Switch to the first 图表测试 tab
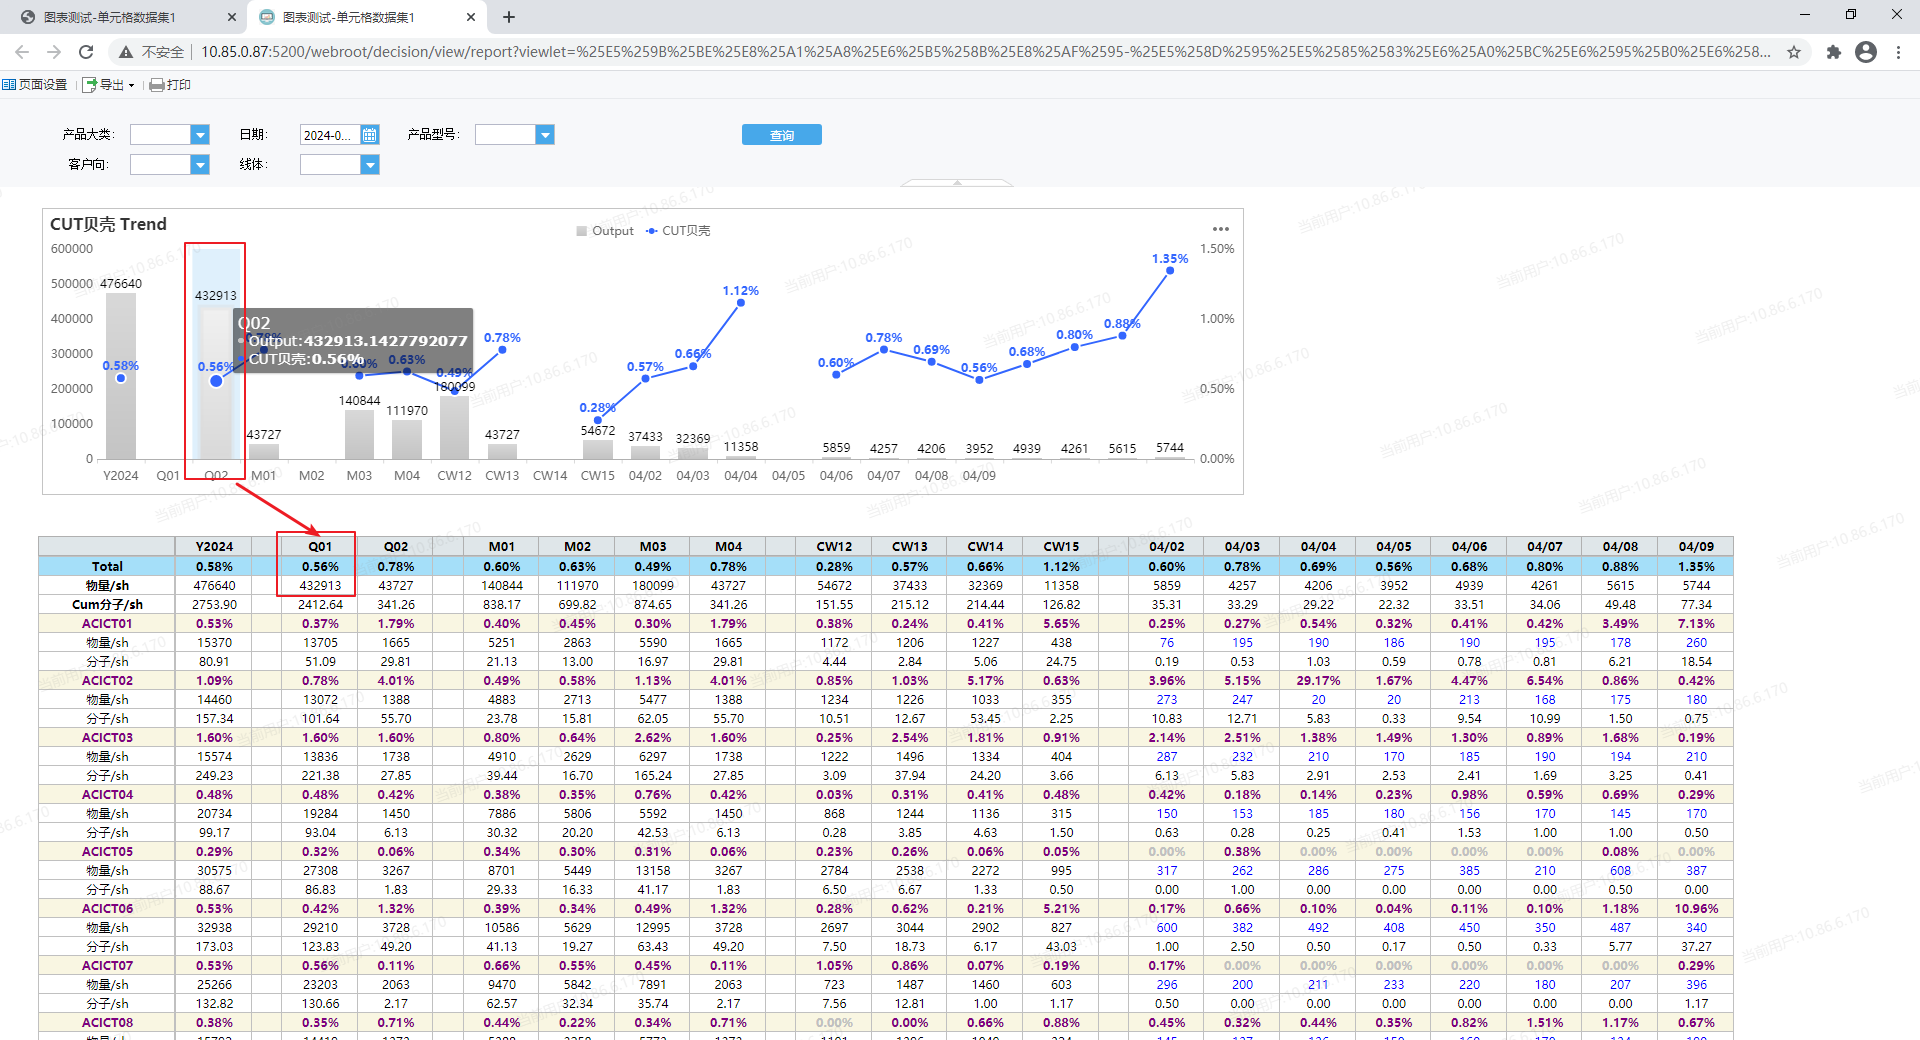1920x1040 pixels. (x=124, y=17)
